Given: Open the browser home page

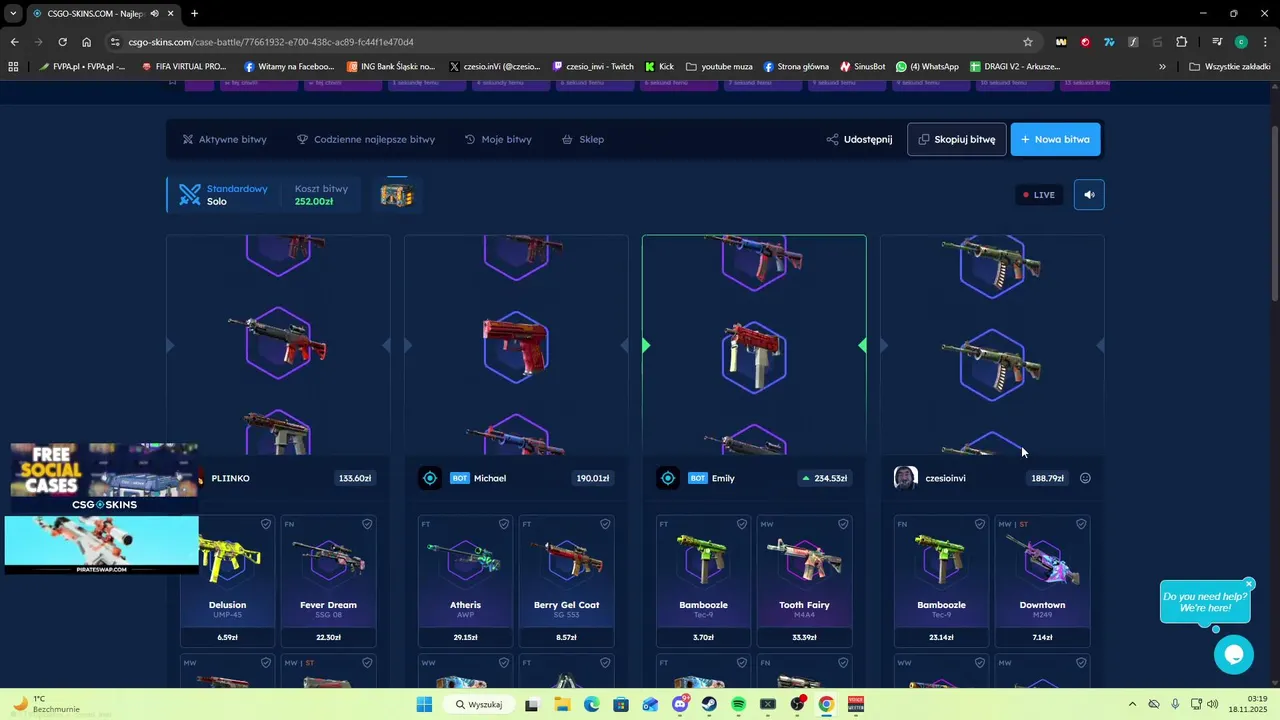Looking at the screenshot, I should [87, 42].
